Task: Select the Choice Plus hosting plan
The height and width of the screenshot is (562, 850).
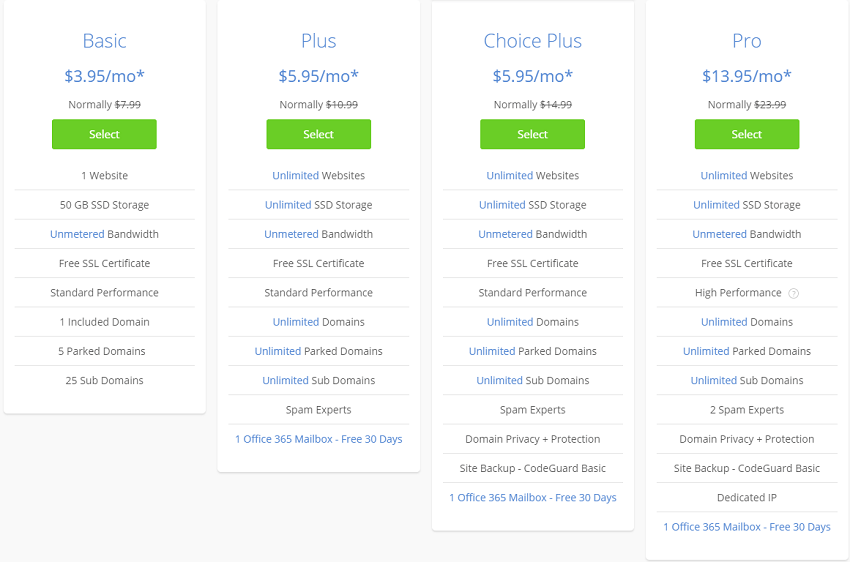Action: (x=532, y=134)
